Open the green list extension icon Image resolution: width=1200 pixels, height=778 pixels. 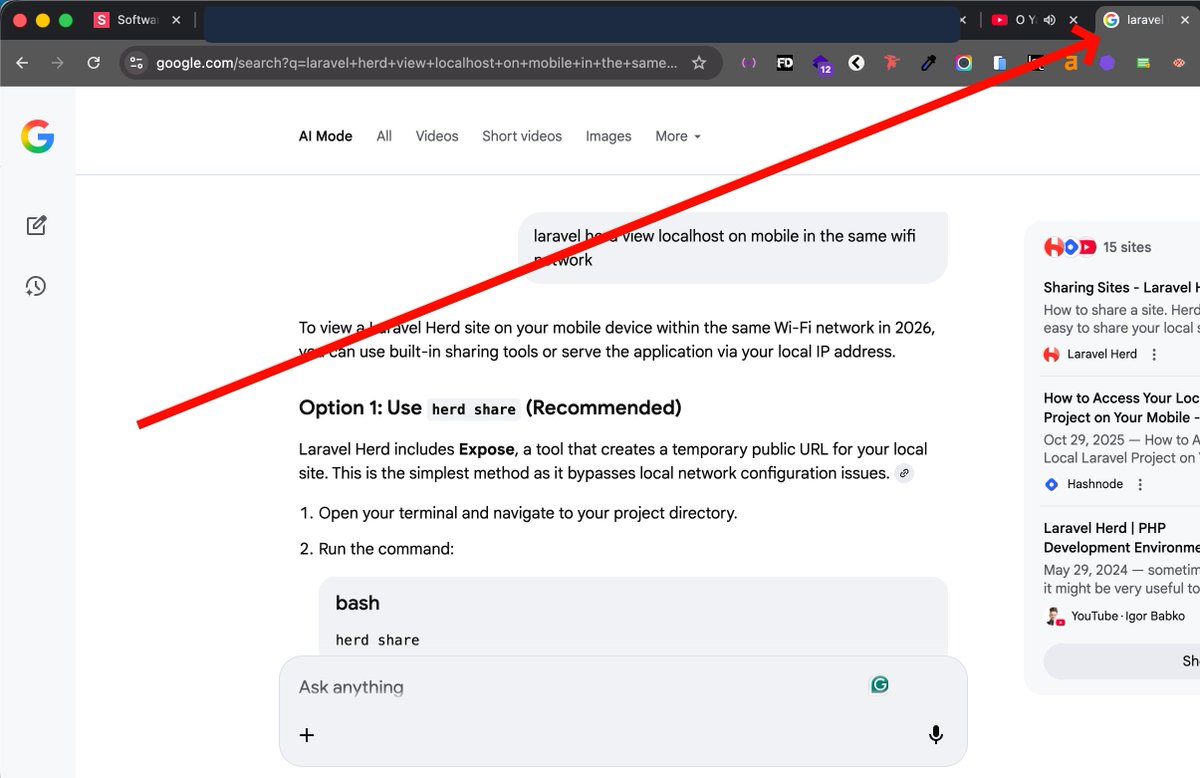[1143, 62]
